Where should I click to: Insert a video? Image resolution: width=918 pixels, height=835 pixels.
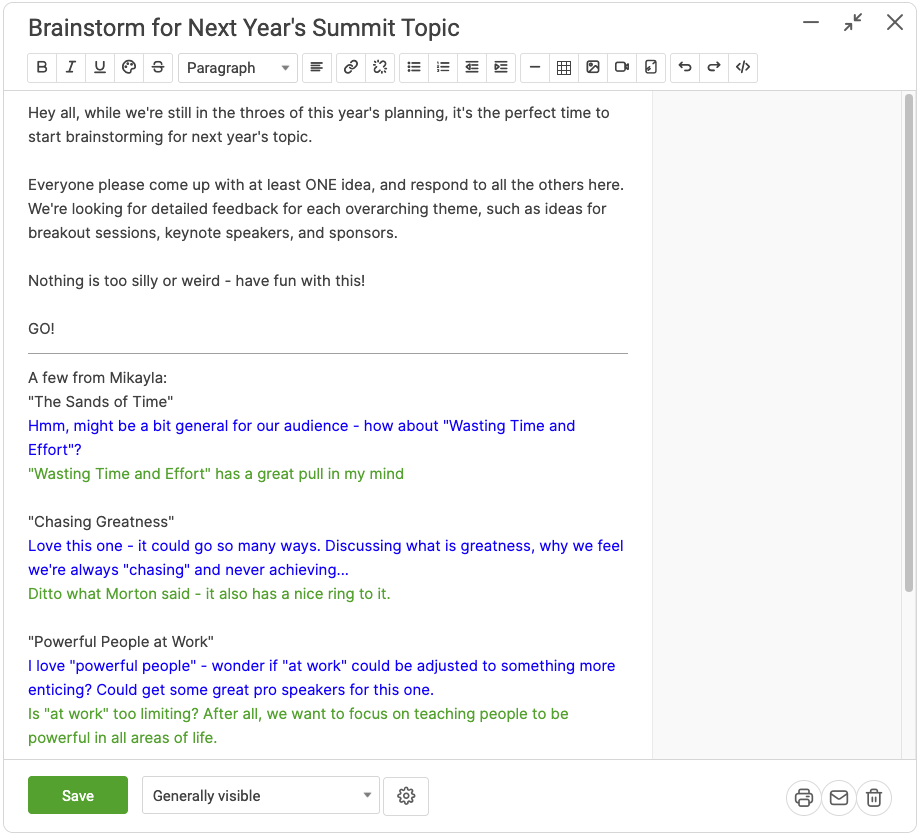pyautogui.click(x=622, y=68)
